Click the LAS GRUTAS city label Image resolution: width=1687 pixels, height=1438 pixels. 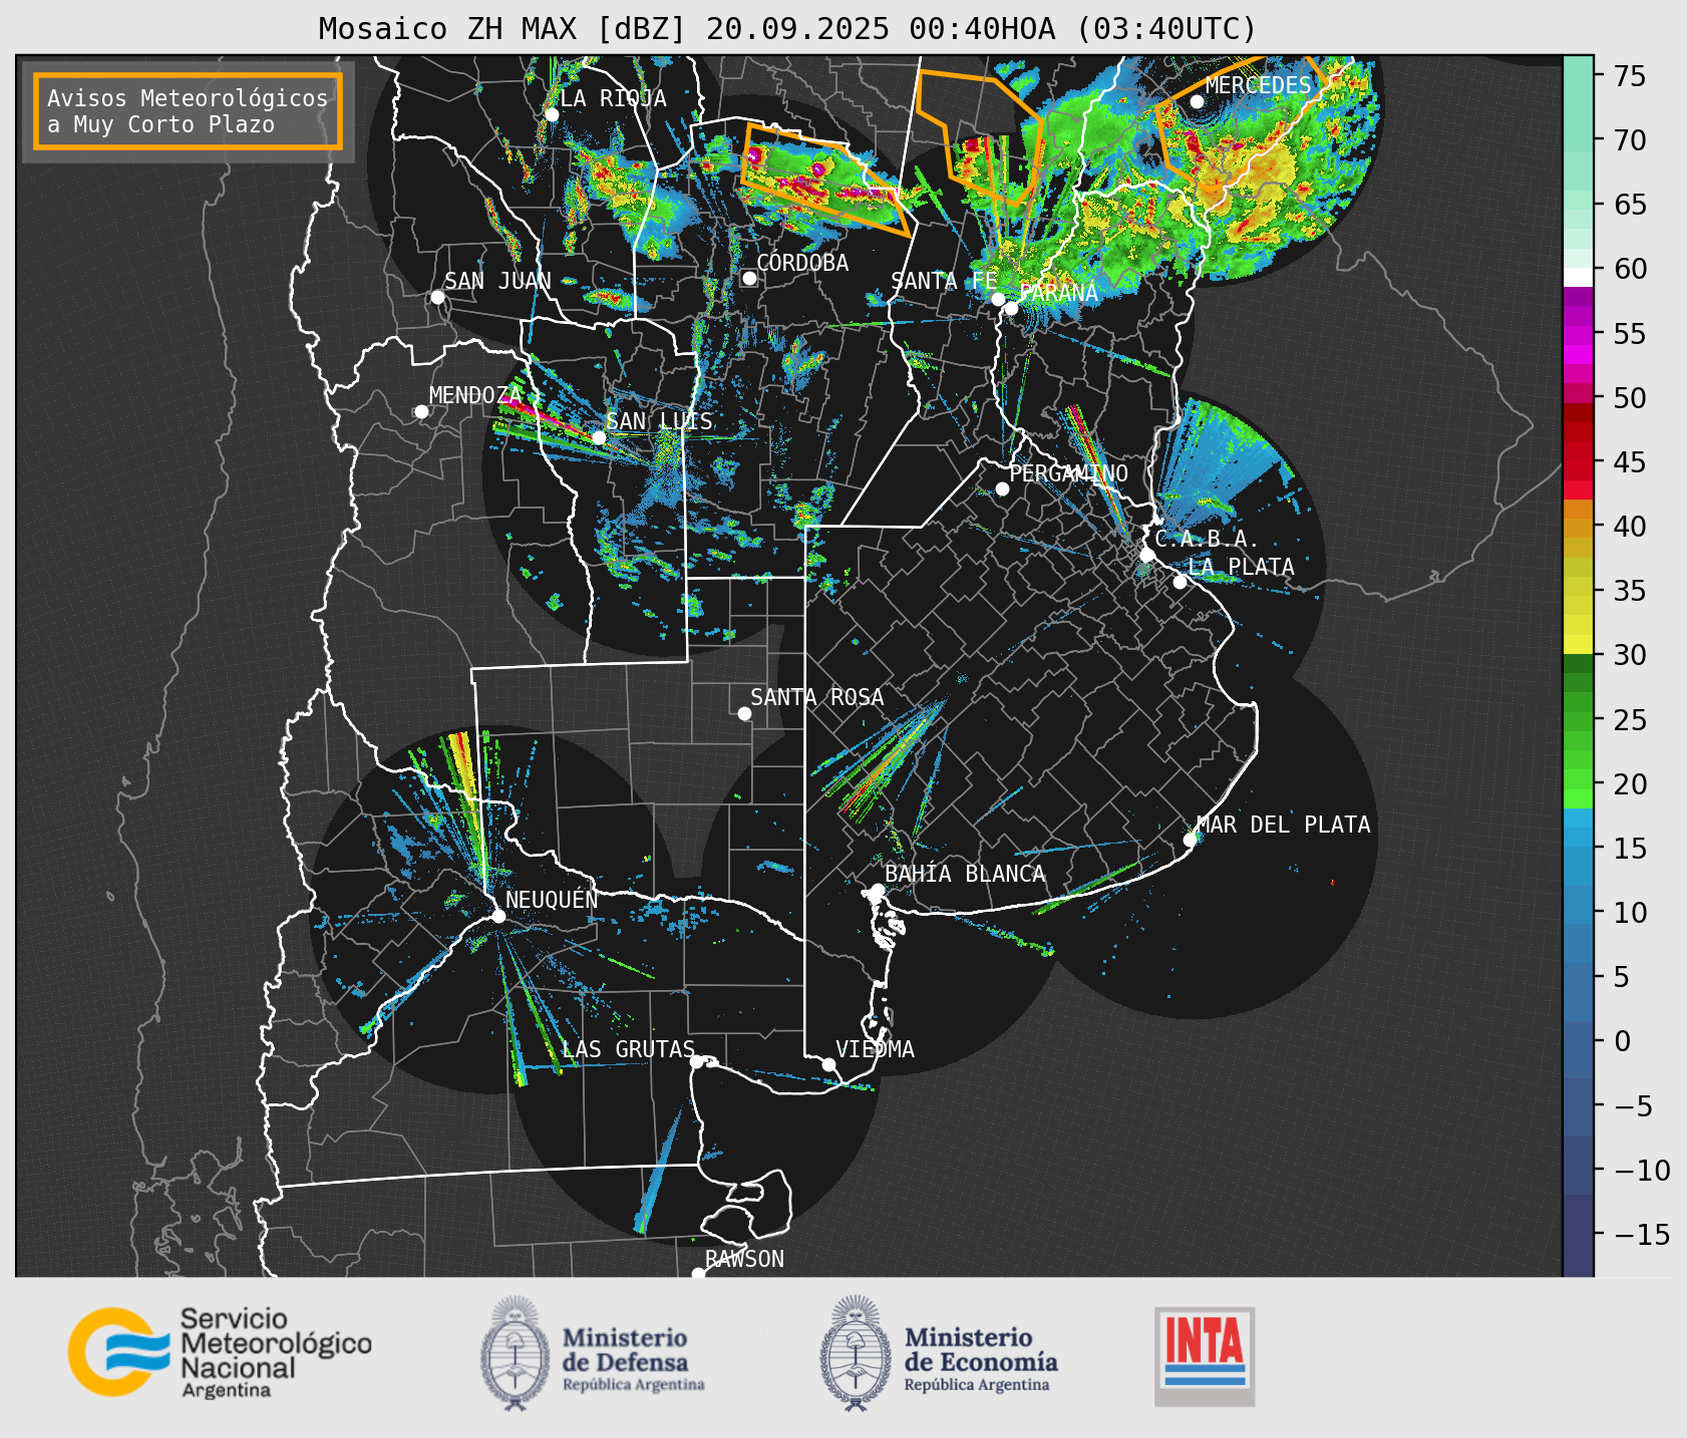coord(628,1049)
